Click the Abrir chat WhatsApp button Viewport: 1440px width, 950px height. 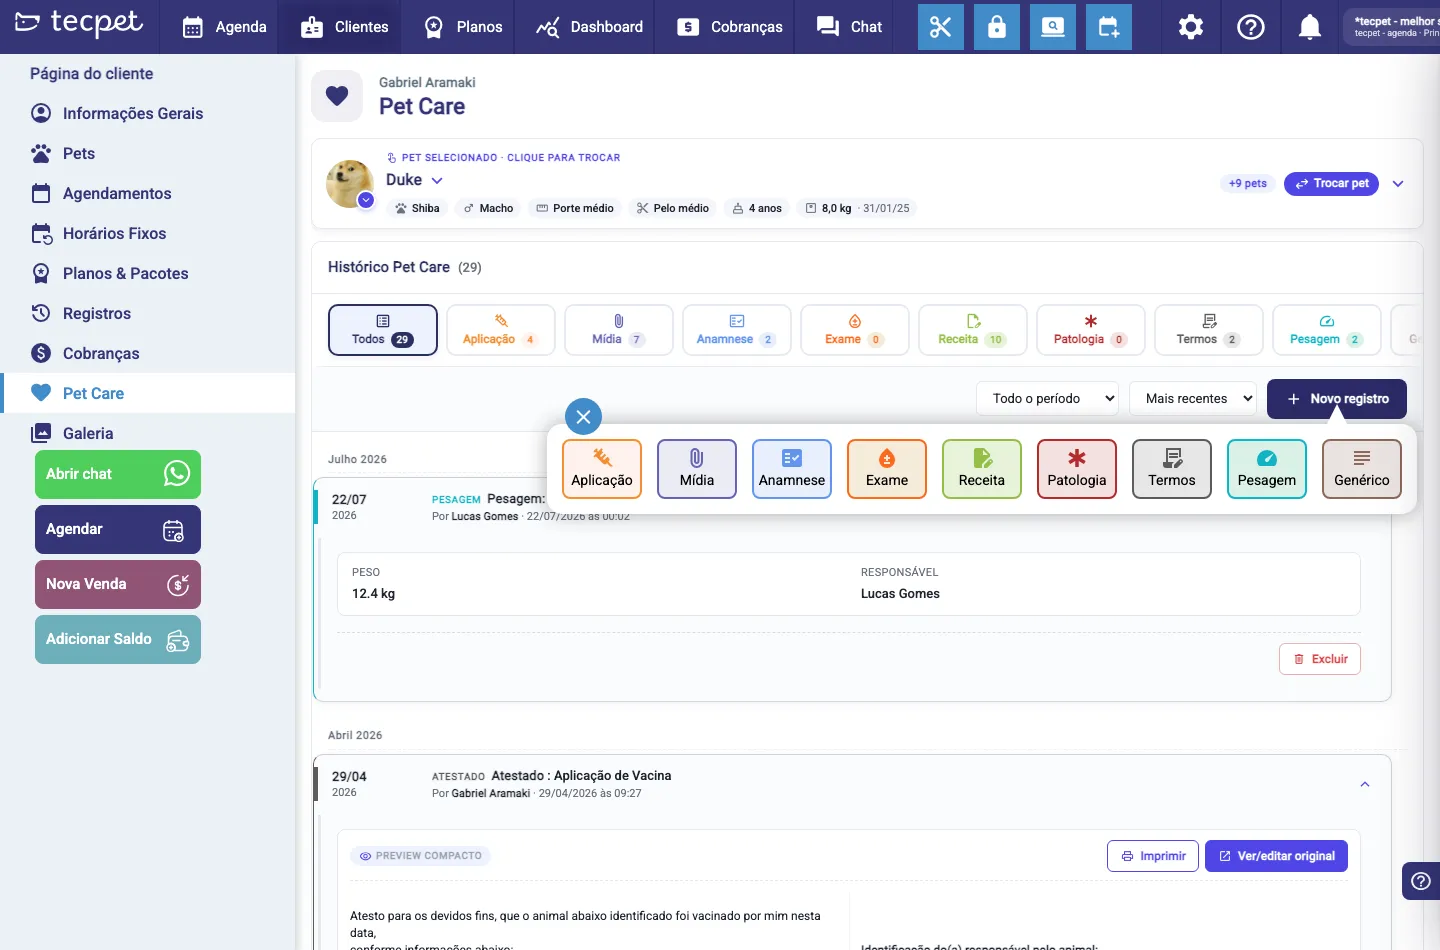click(x=118, y=474)
